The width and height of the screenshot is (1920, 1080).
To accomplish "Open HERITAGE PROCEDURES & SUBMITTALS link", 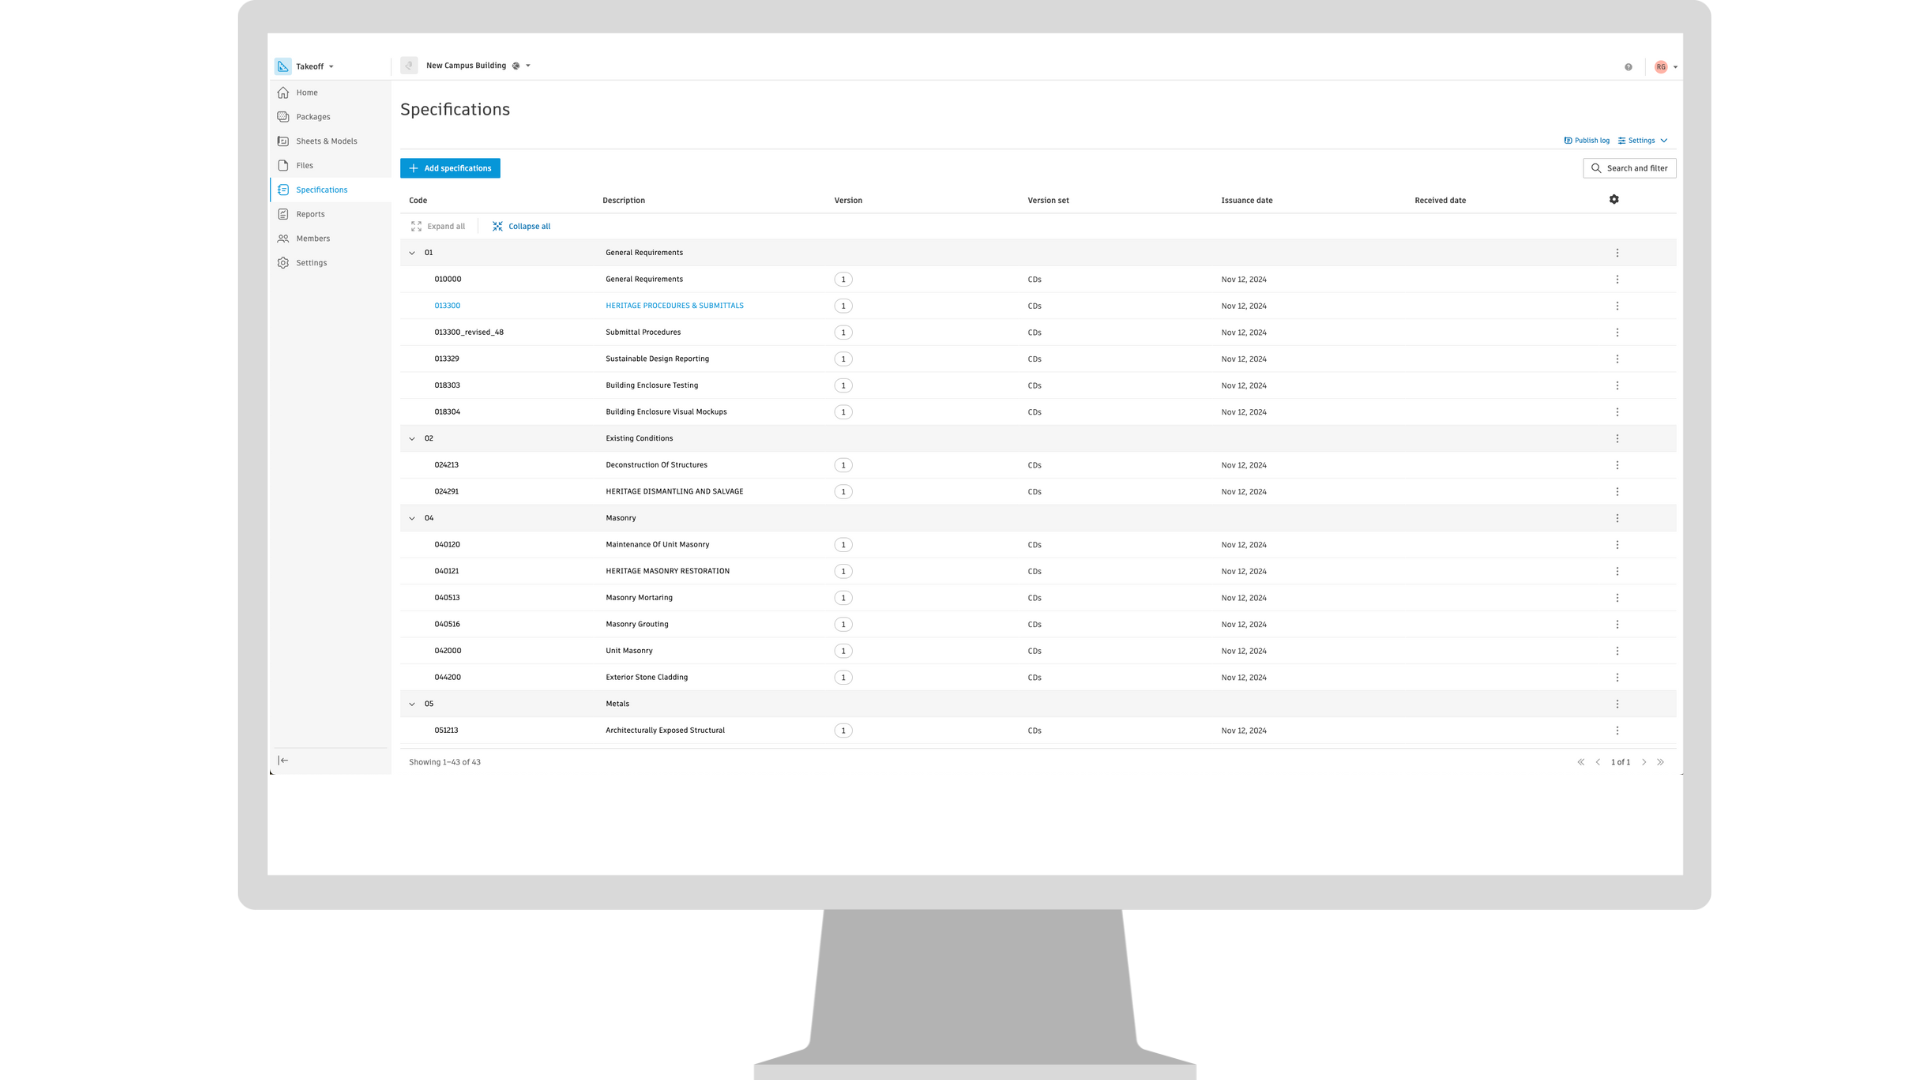I will coord(674,306).
